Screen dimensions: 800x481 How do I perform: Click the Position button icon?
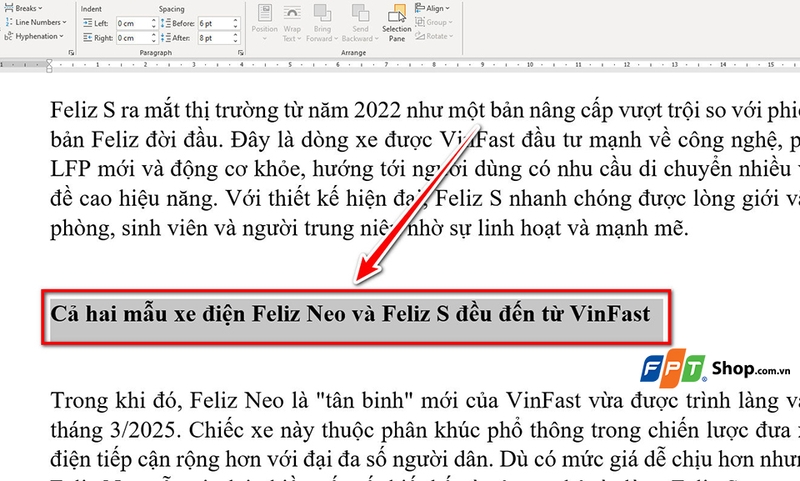[264, 13]
